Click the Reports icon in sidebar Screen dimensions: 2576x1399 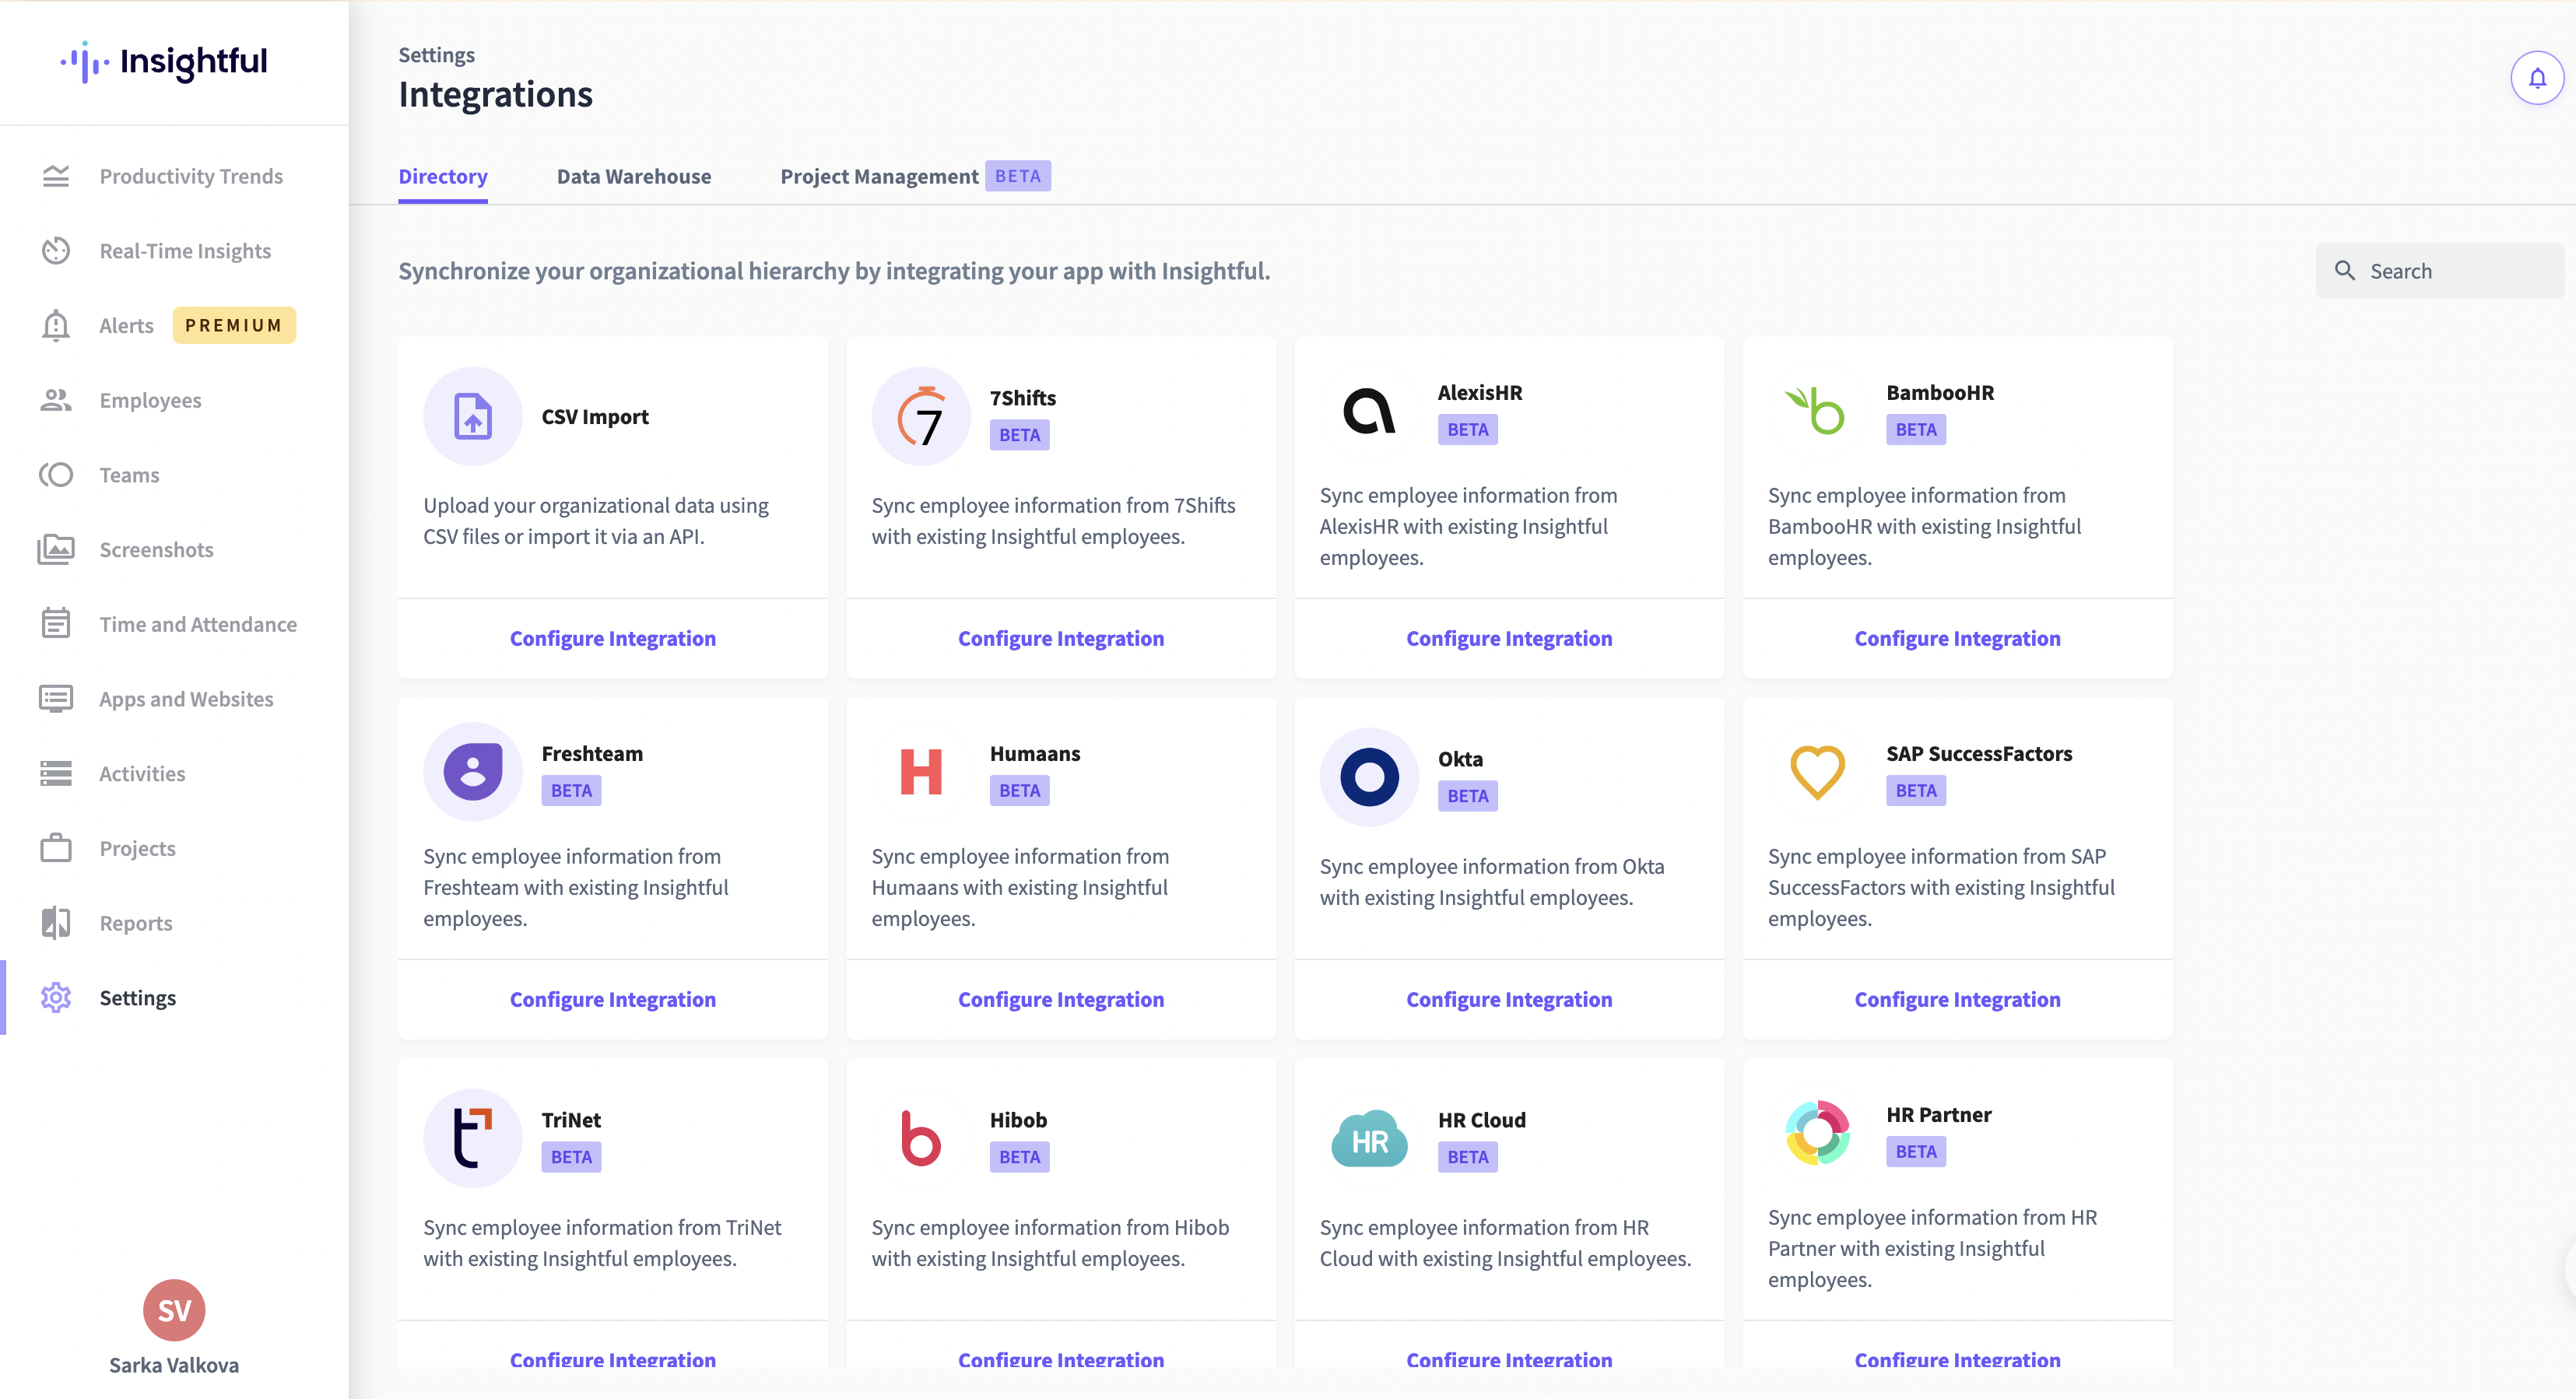56,923
